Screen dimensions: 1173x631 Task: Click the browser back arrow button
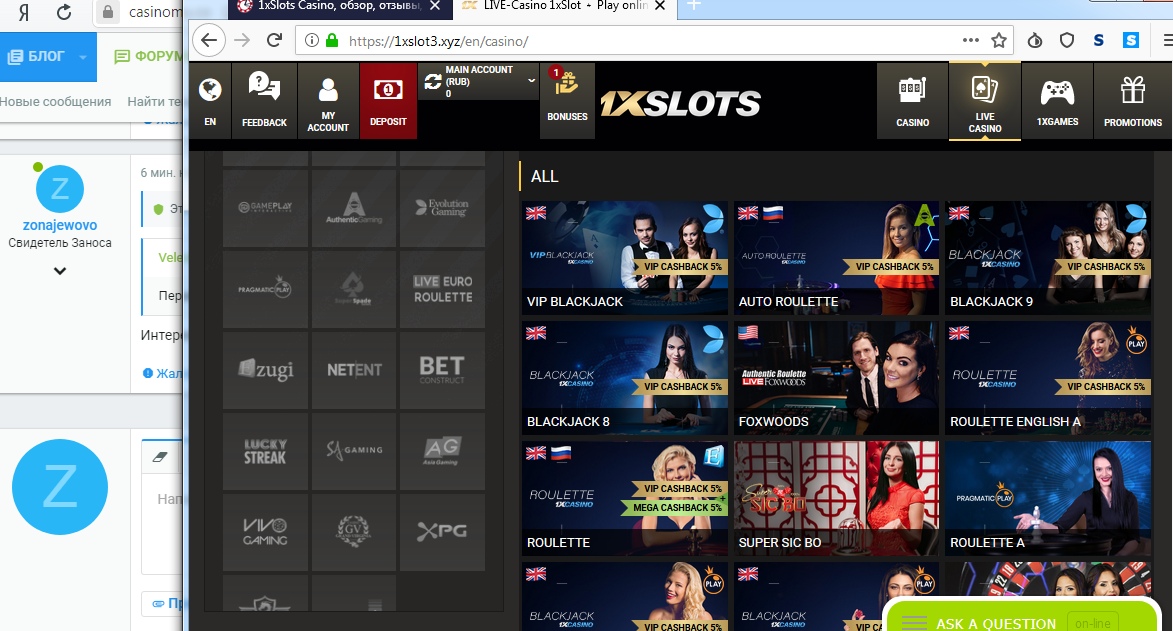tap(209, 40)
